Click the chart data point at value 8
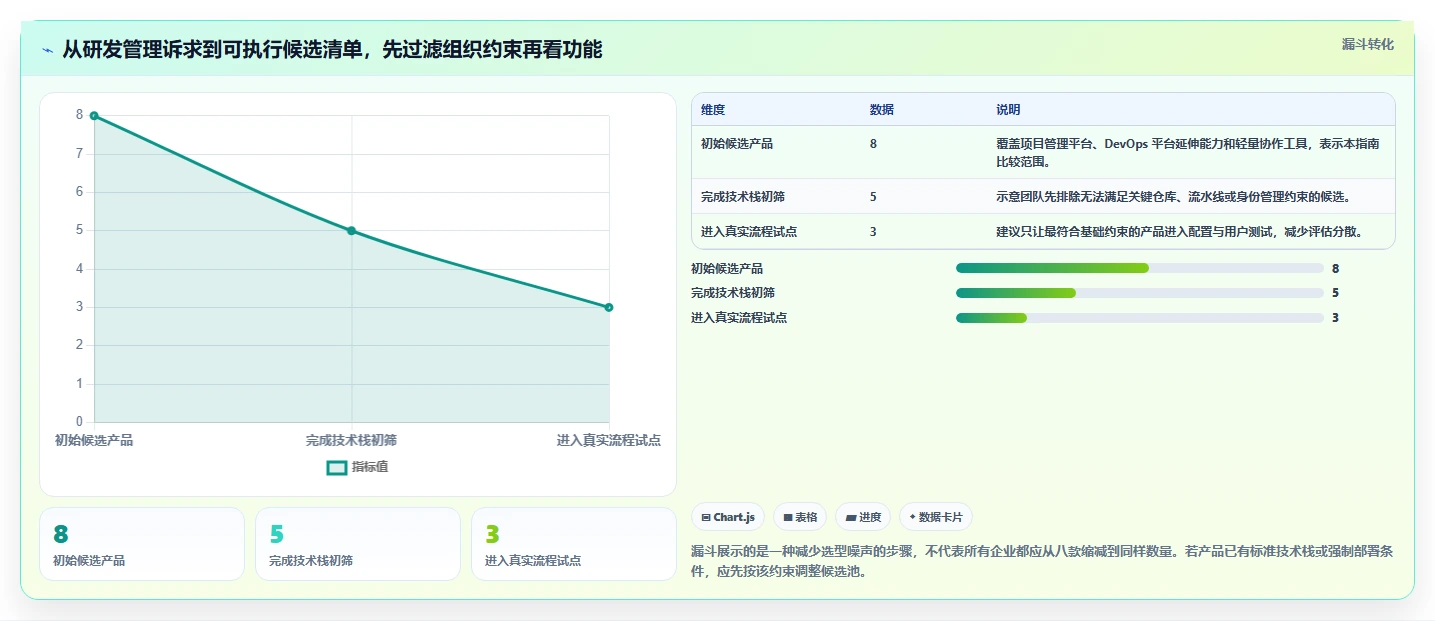 94,116
